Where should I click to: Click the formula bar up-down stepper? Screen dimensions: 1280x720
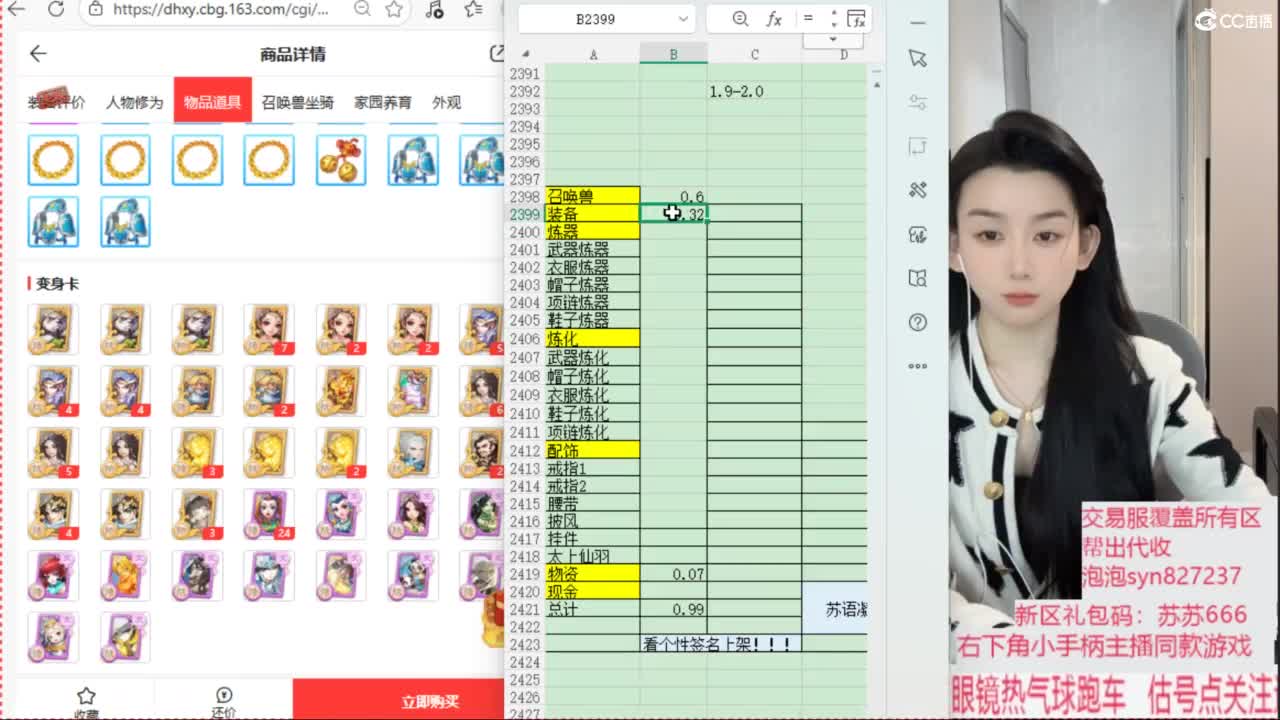[x=833, y=19]
